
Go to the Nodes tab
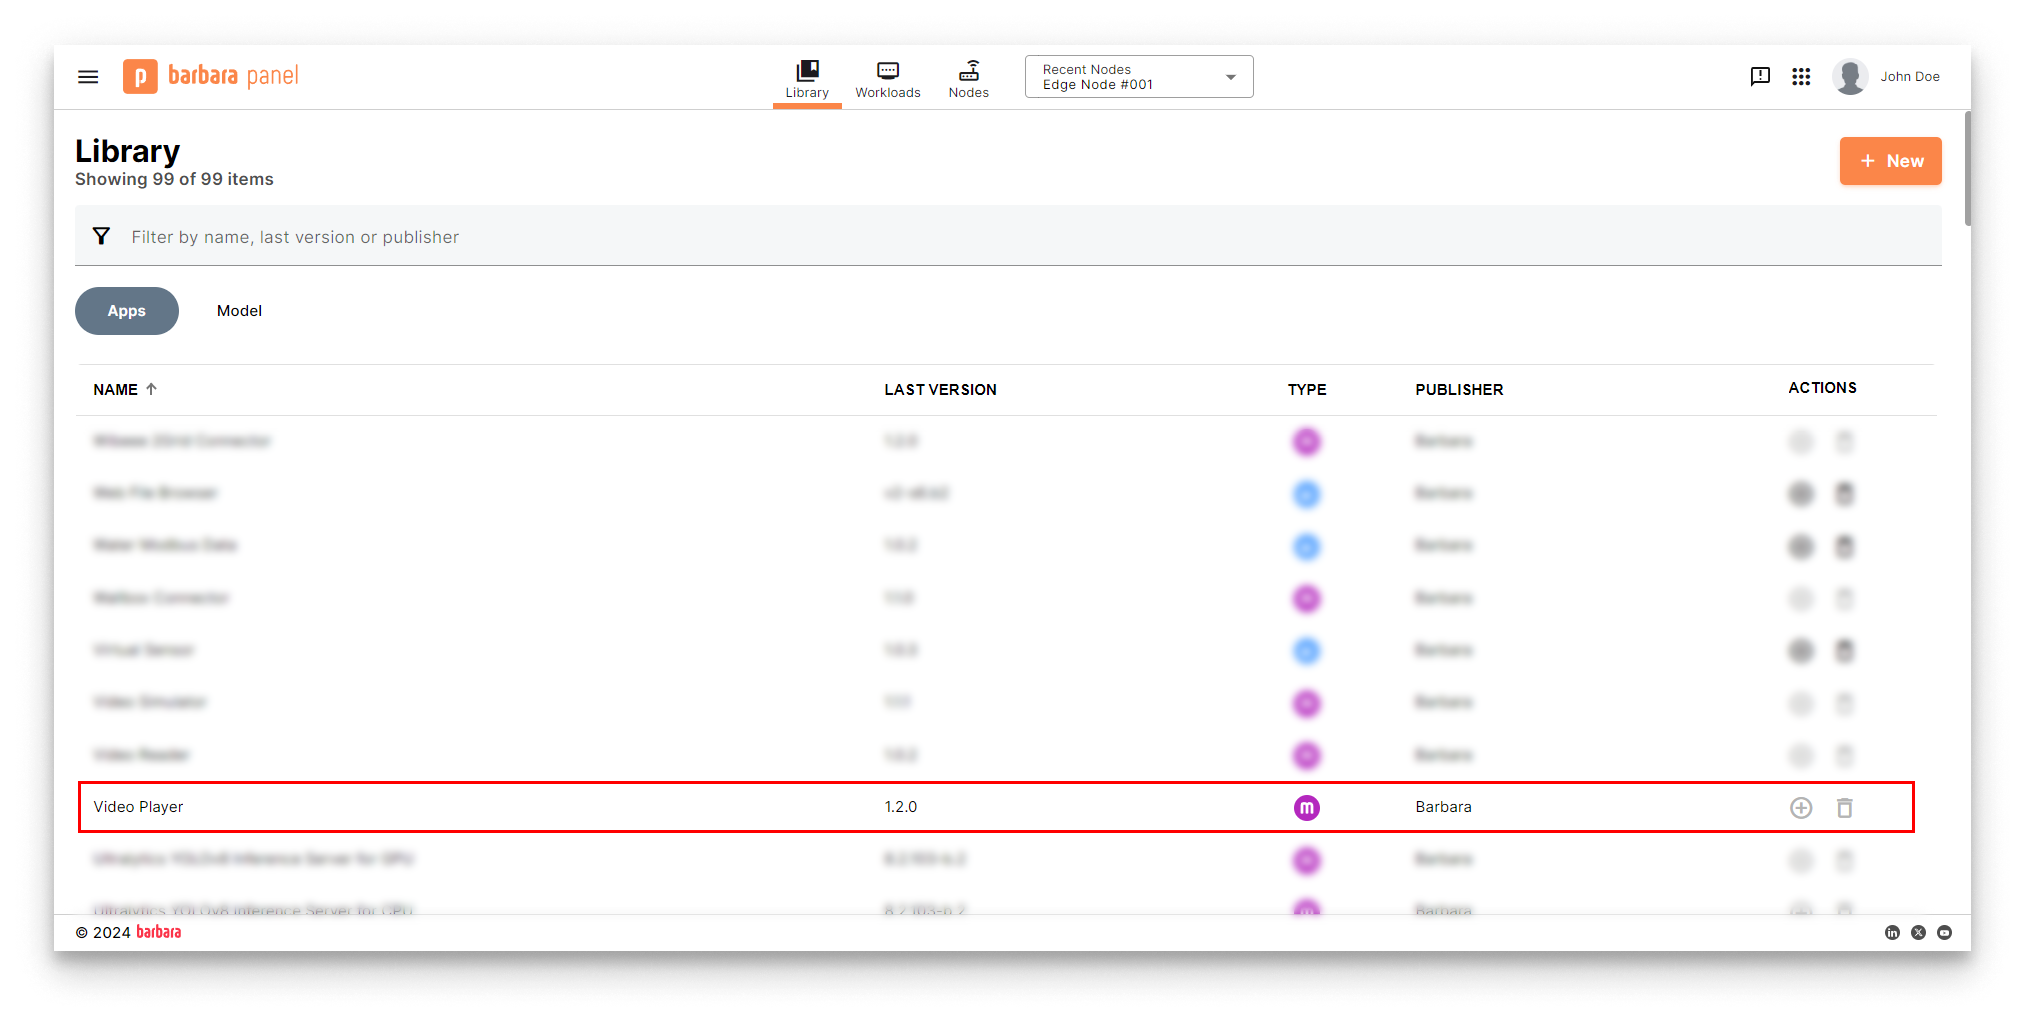968,79
